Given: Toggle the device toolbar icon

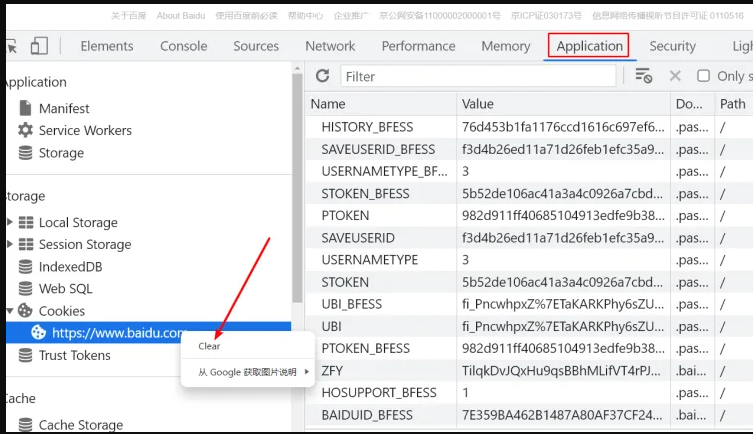Looking at the screenshot, I should pyautogui.click(x=39, y=46).
